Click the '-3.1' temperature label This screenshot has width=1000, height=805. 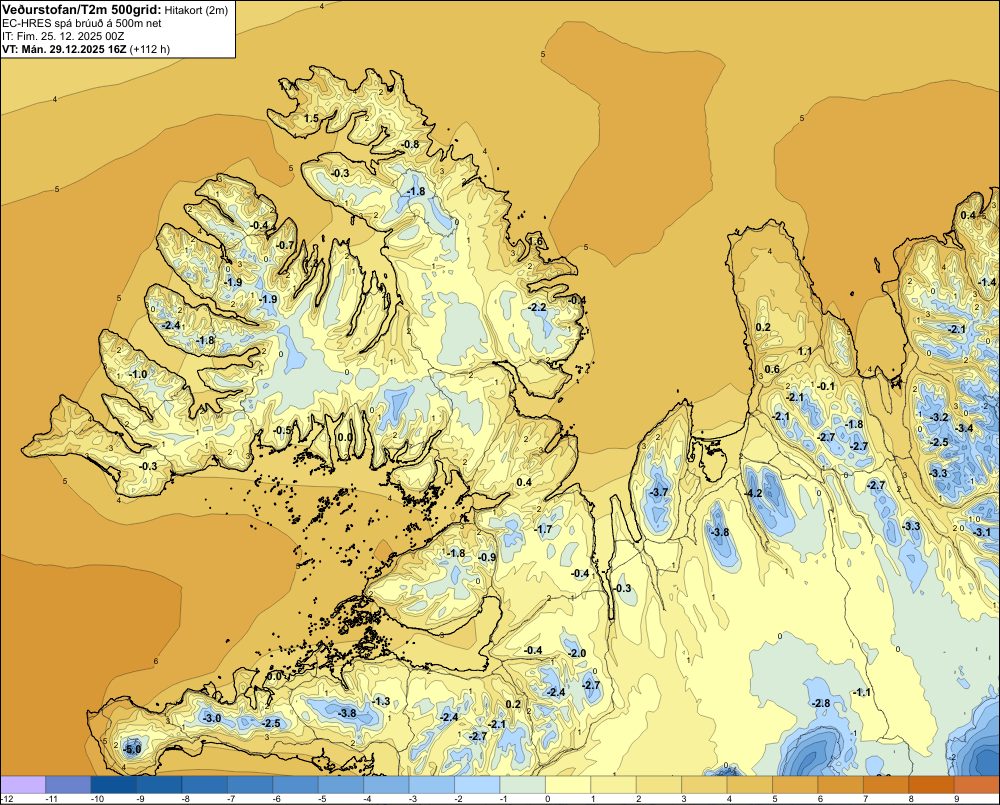coord(982,532)
